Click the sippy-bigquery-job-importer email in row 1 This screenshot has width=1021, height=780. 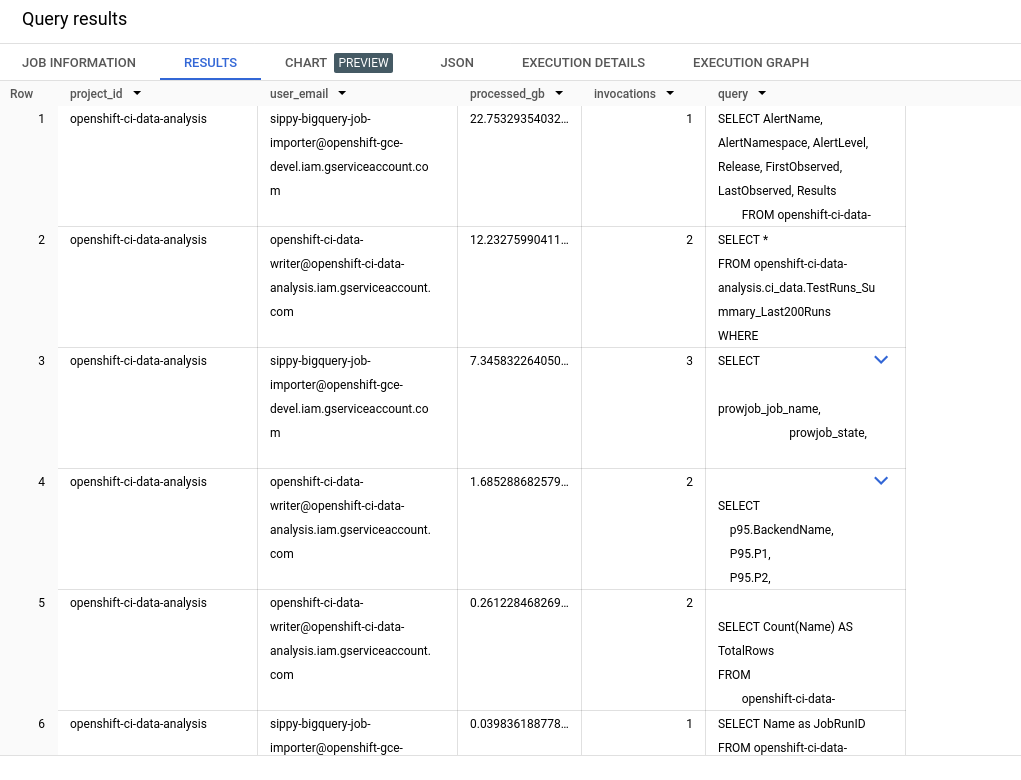pyautogui.click(x=349, y=155)
